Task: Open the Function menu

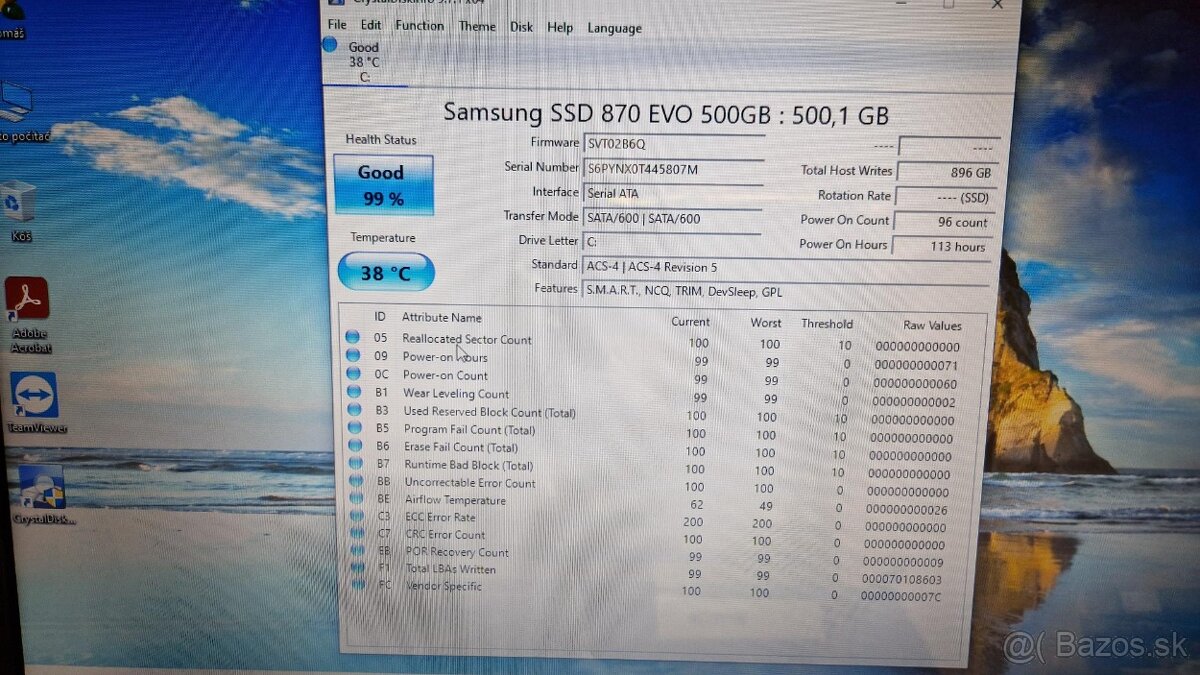Action: point(419,26)
